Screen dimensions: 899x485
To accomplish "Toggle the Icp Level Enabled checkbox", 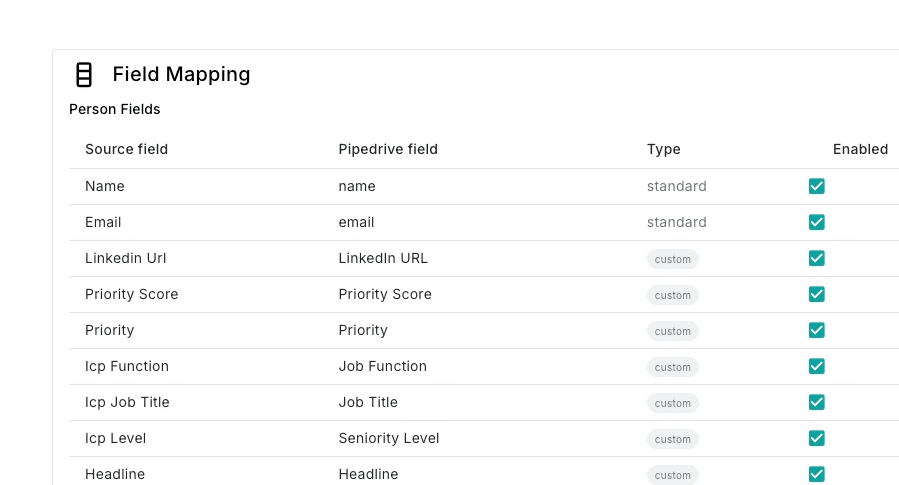I will (x=816, y=438).
